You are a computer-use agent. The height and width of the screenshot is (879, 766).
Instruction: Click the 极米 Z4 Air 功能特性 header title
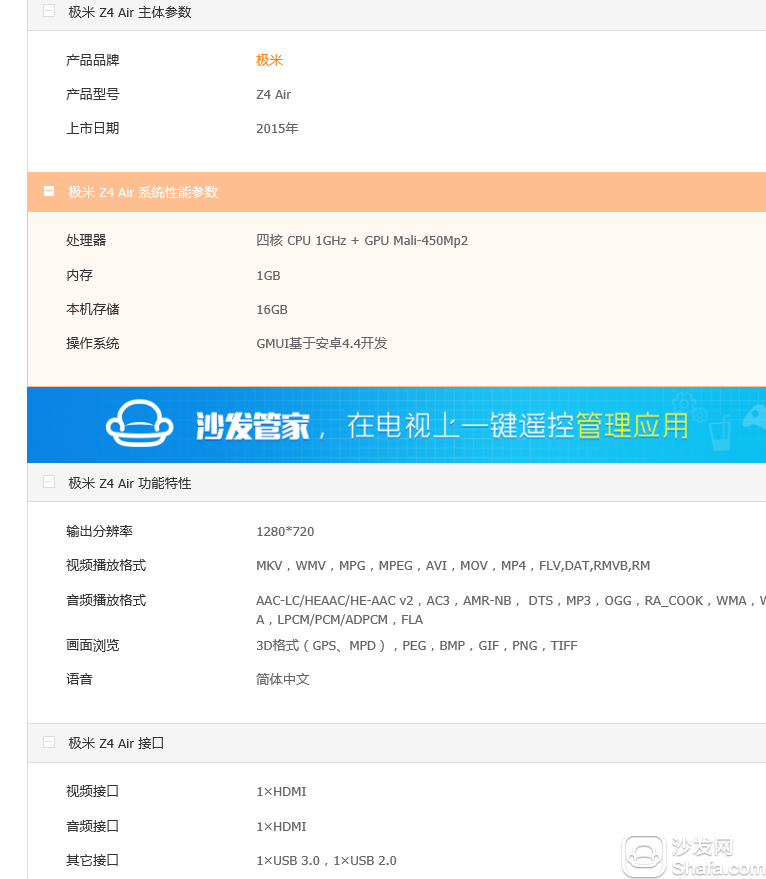point(130,483)
